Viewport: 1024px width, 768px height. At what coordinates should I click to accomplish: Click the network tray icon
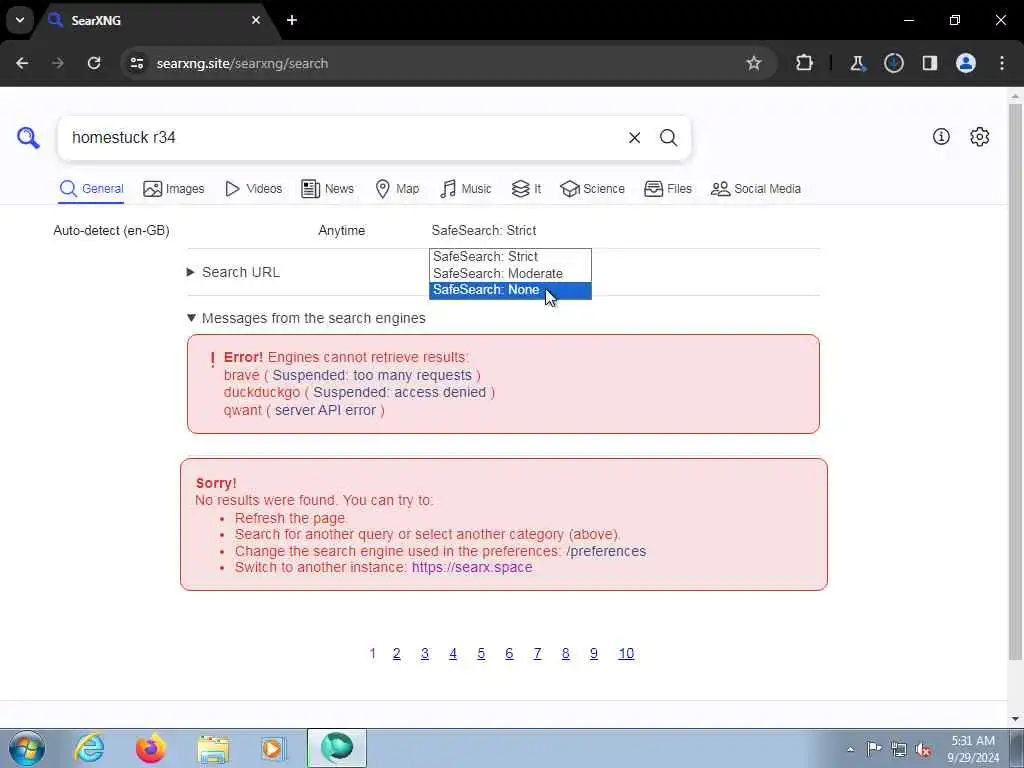tap(899, 749)
